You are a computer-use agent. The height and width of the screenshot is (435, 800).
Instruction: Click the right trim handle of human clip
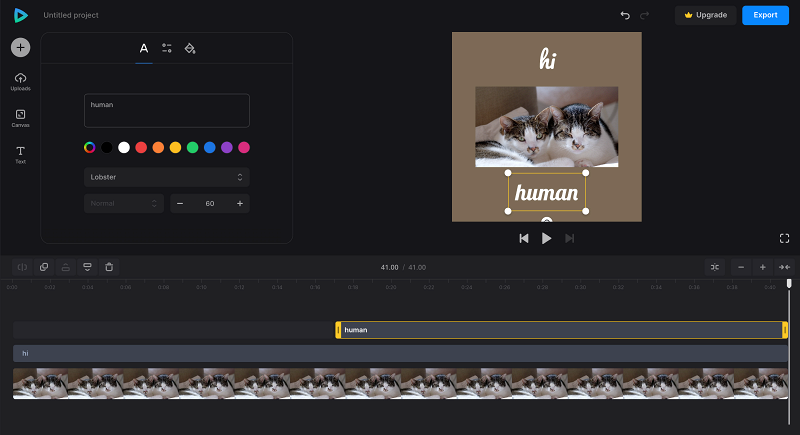(x=785, y=330)
